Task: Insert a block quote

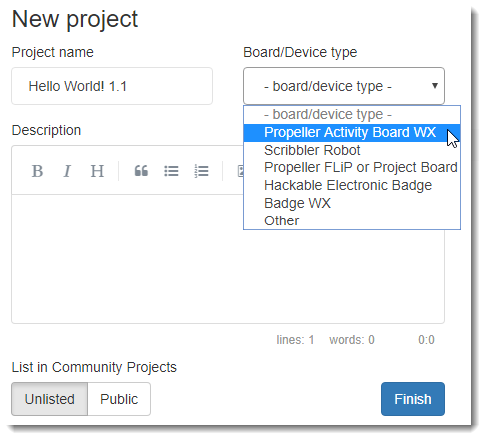Action: click(141, 171)
